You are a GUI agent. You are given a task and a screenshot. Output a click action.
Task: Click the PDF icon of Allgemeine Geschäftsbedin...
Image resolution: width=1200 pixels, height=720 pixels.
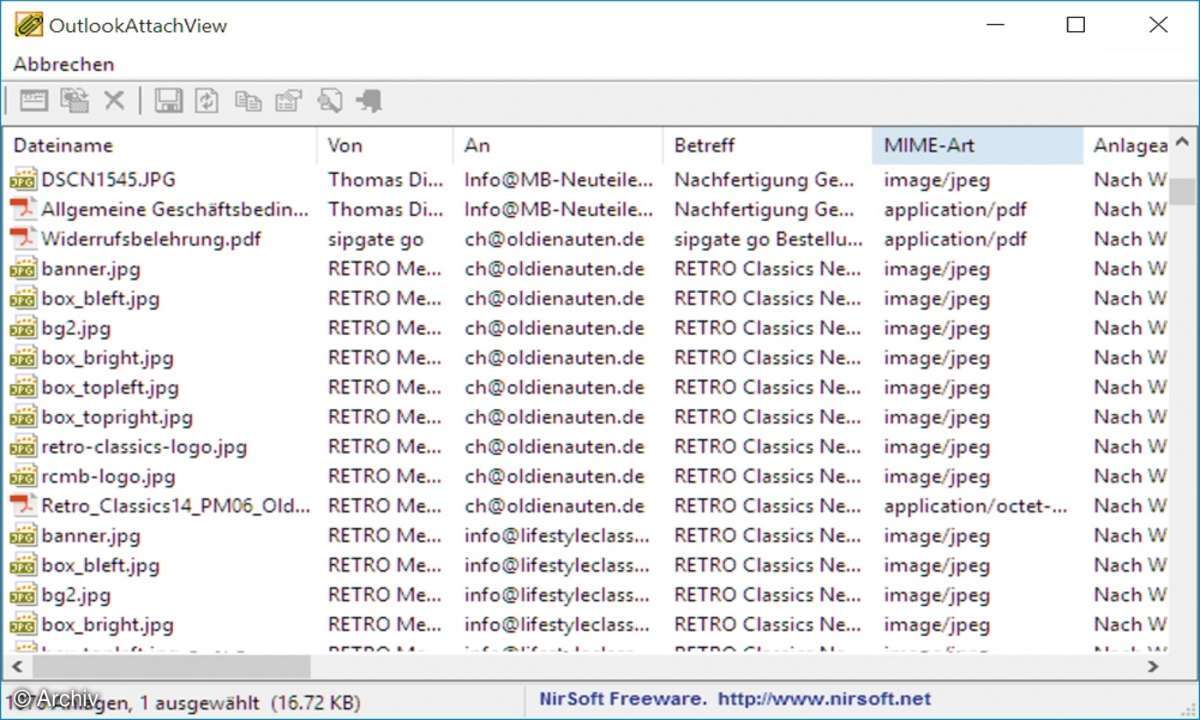pyautogui.click(x=23, y=210)
